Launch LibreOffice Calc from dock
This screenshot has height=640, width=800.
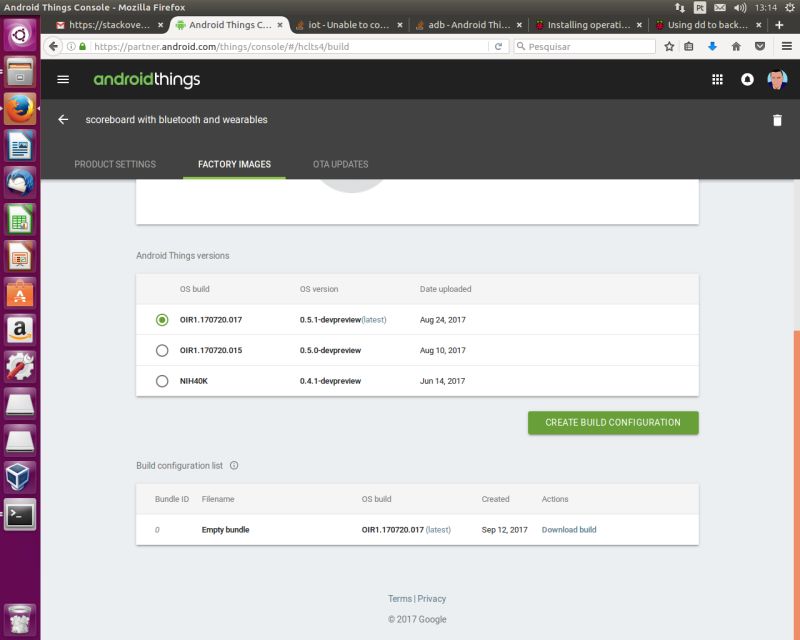tap(20, 219)
